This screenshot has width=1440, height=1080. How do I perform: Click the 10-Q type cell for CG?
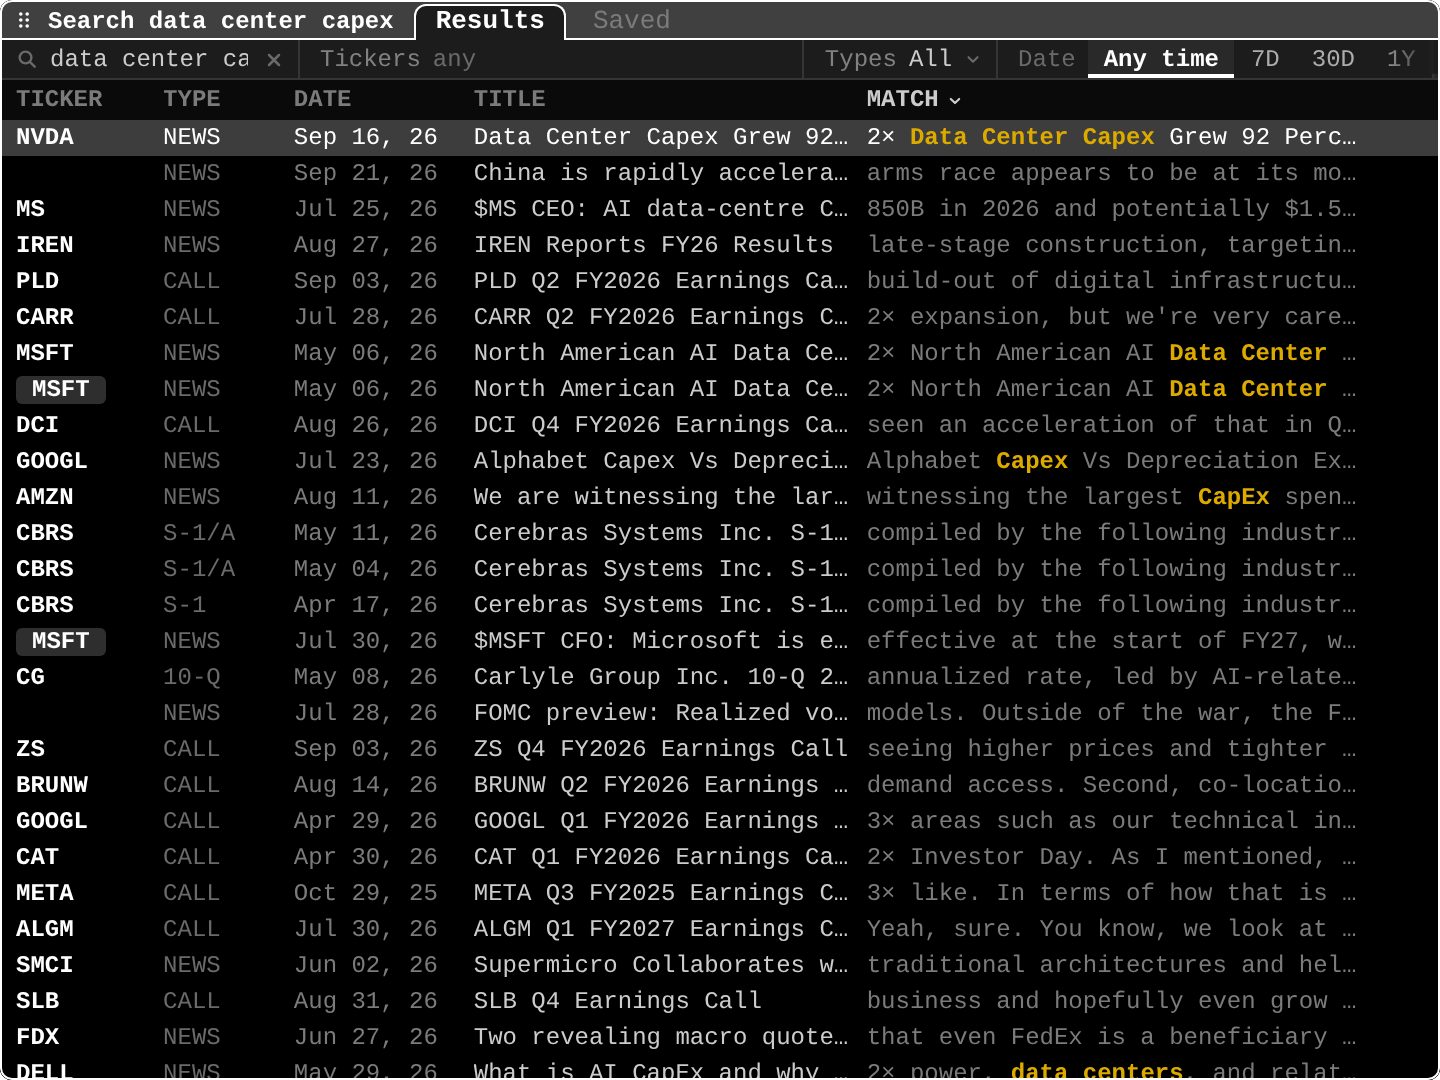pyautogui.click(x=191, y=677)
